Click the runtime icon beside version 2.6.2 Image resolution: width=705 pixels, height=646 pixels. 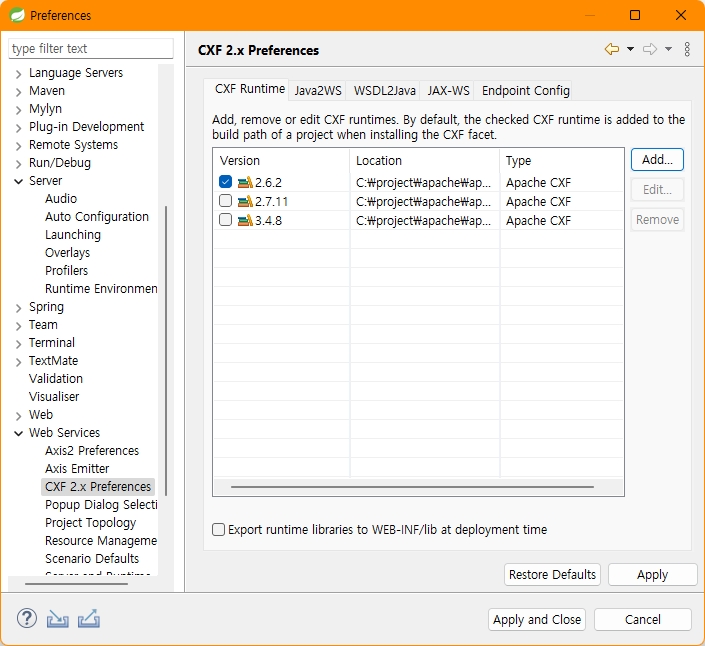pos(245,182)
